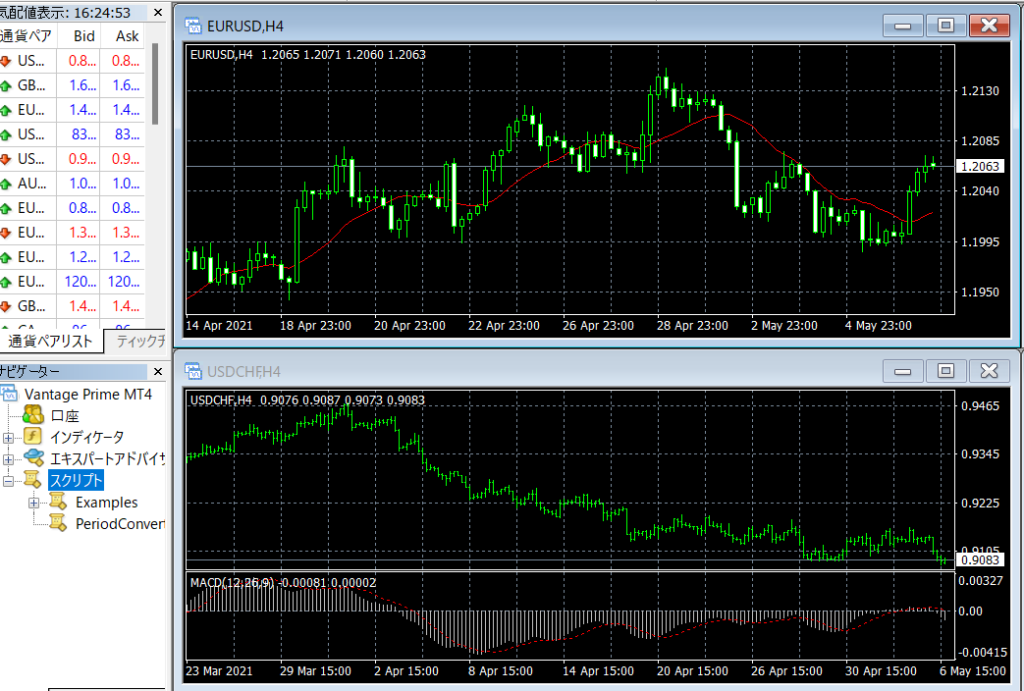Image resolution: width=1024 pixels, height=691 pixels.
Task: Click the PeriodConverter script icon
Action: [x=58, y=524]
